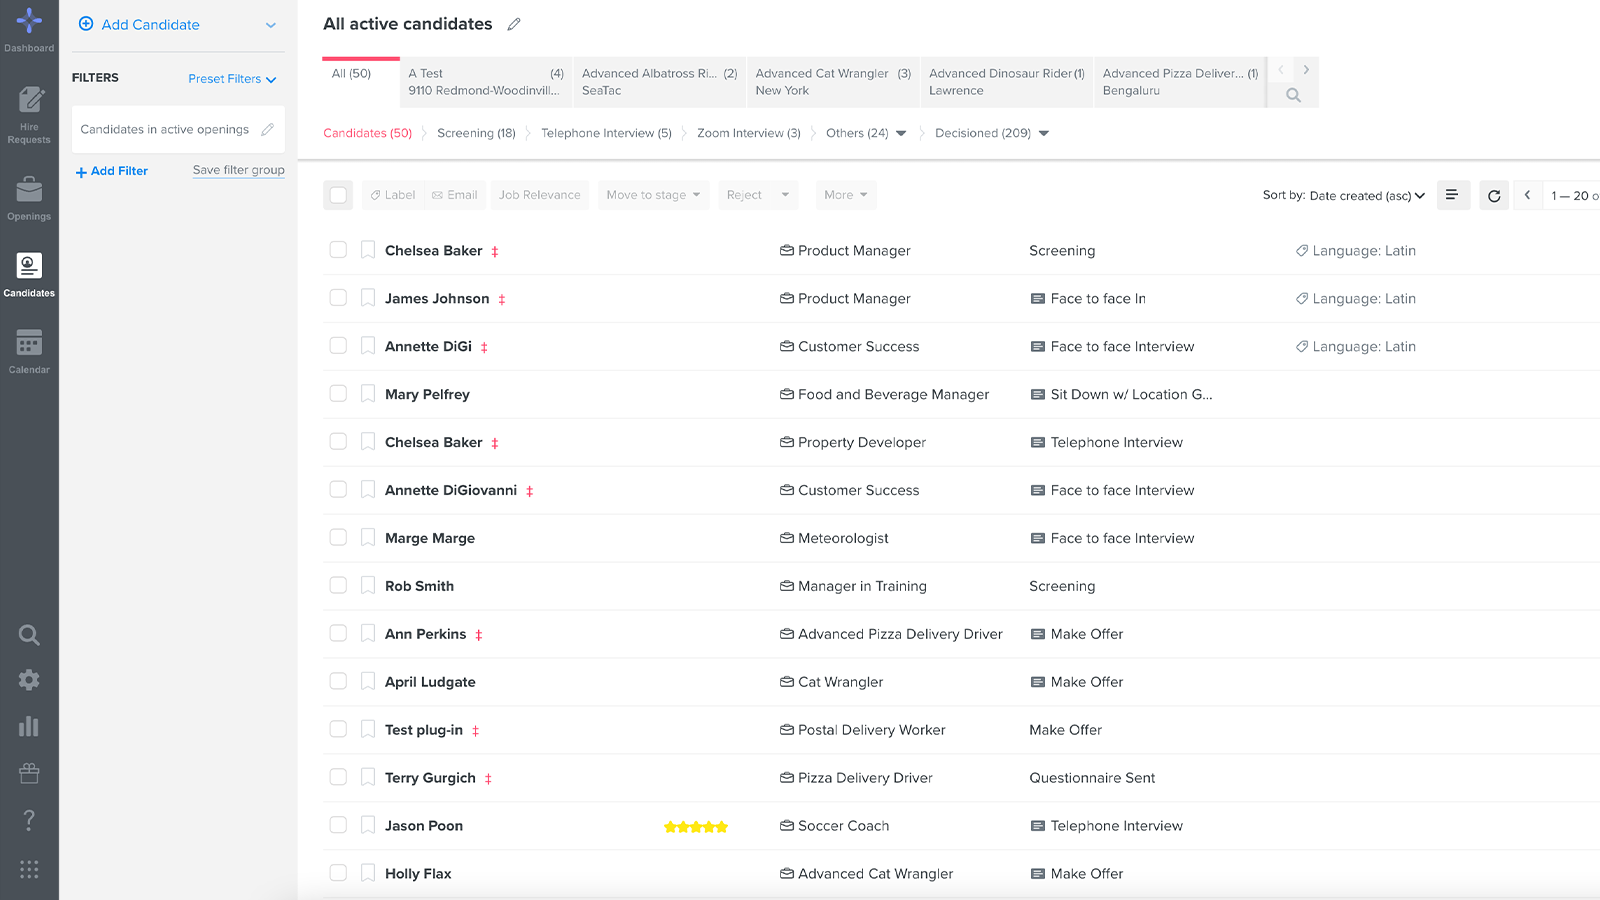
Task: Go to the Calendar view
Action: point(29,350)
